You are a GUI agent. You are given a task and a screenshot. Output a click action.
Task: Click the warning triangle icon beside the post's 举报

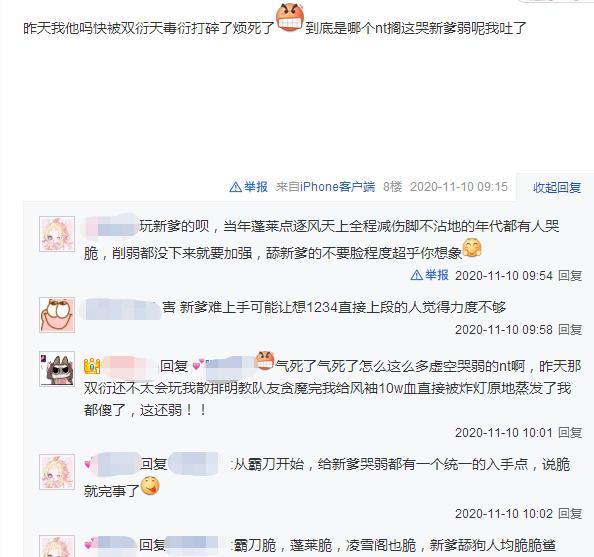(235, 187)
